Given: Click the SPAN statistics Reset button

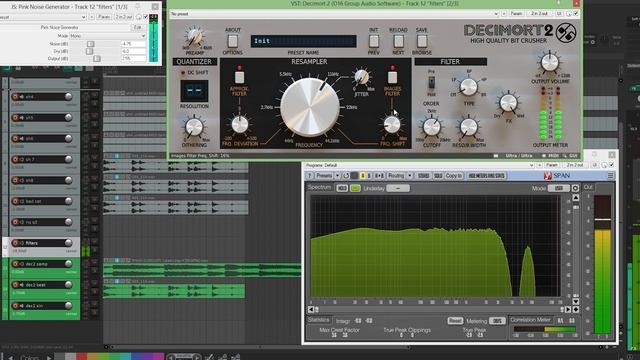Looking at the screenshot, I should (455, 321).
